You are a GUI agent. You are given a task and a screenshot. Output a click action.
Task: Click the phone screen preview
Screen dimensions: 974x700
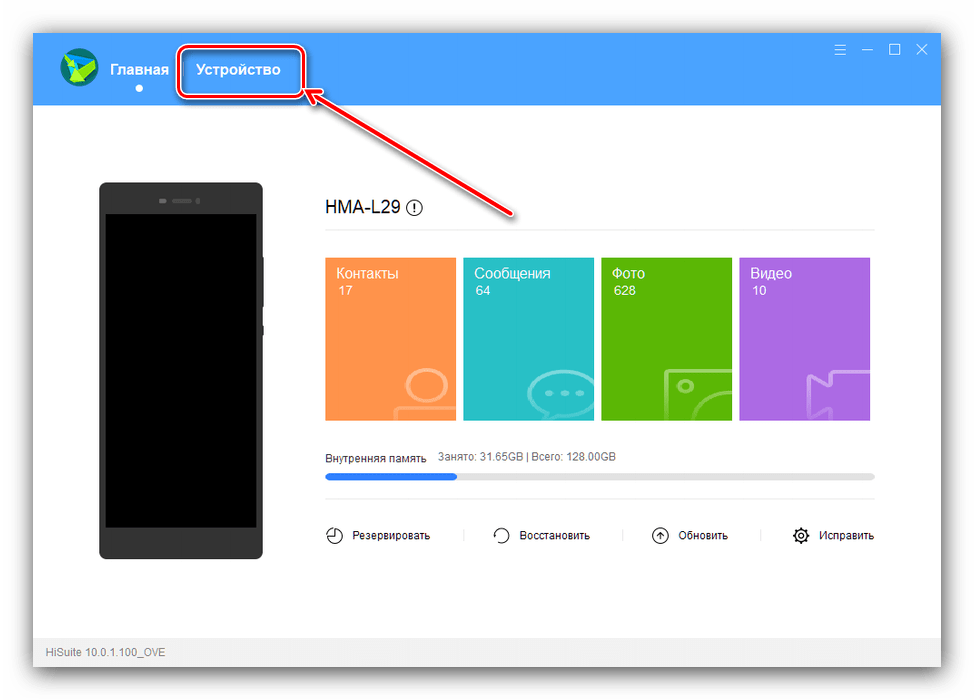[x=181, y=370]
